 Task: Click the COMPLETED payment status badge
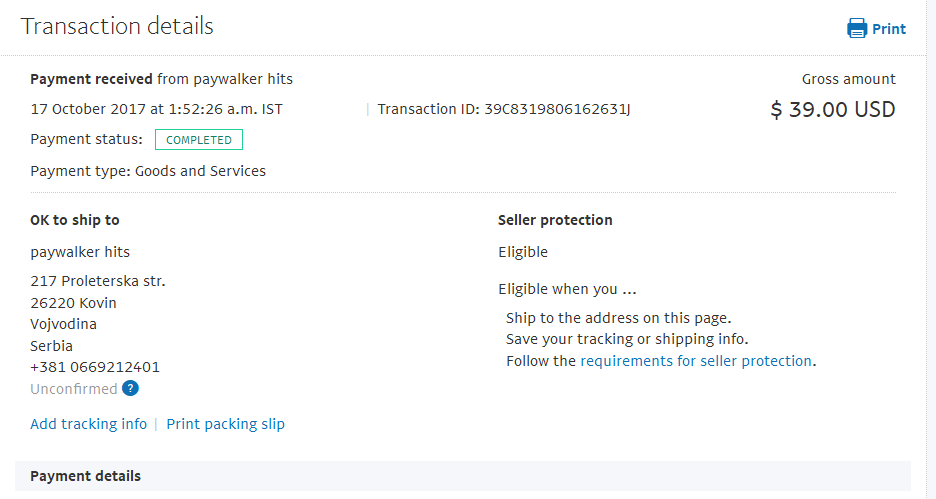199,140
